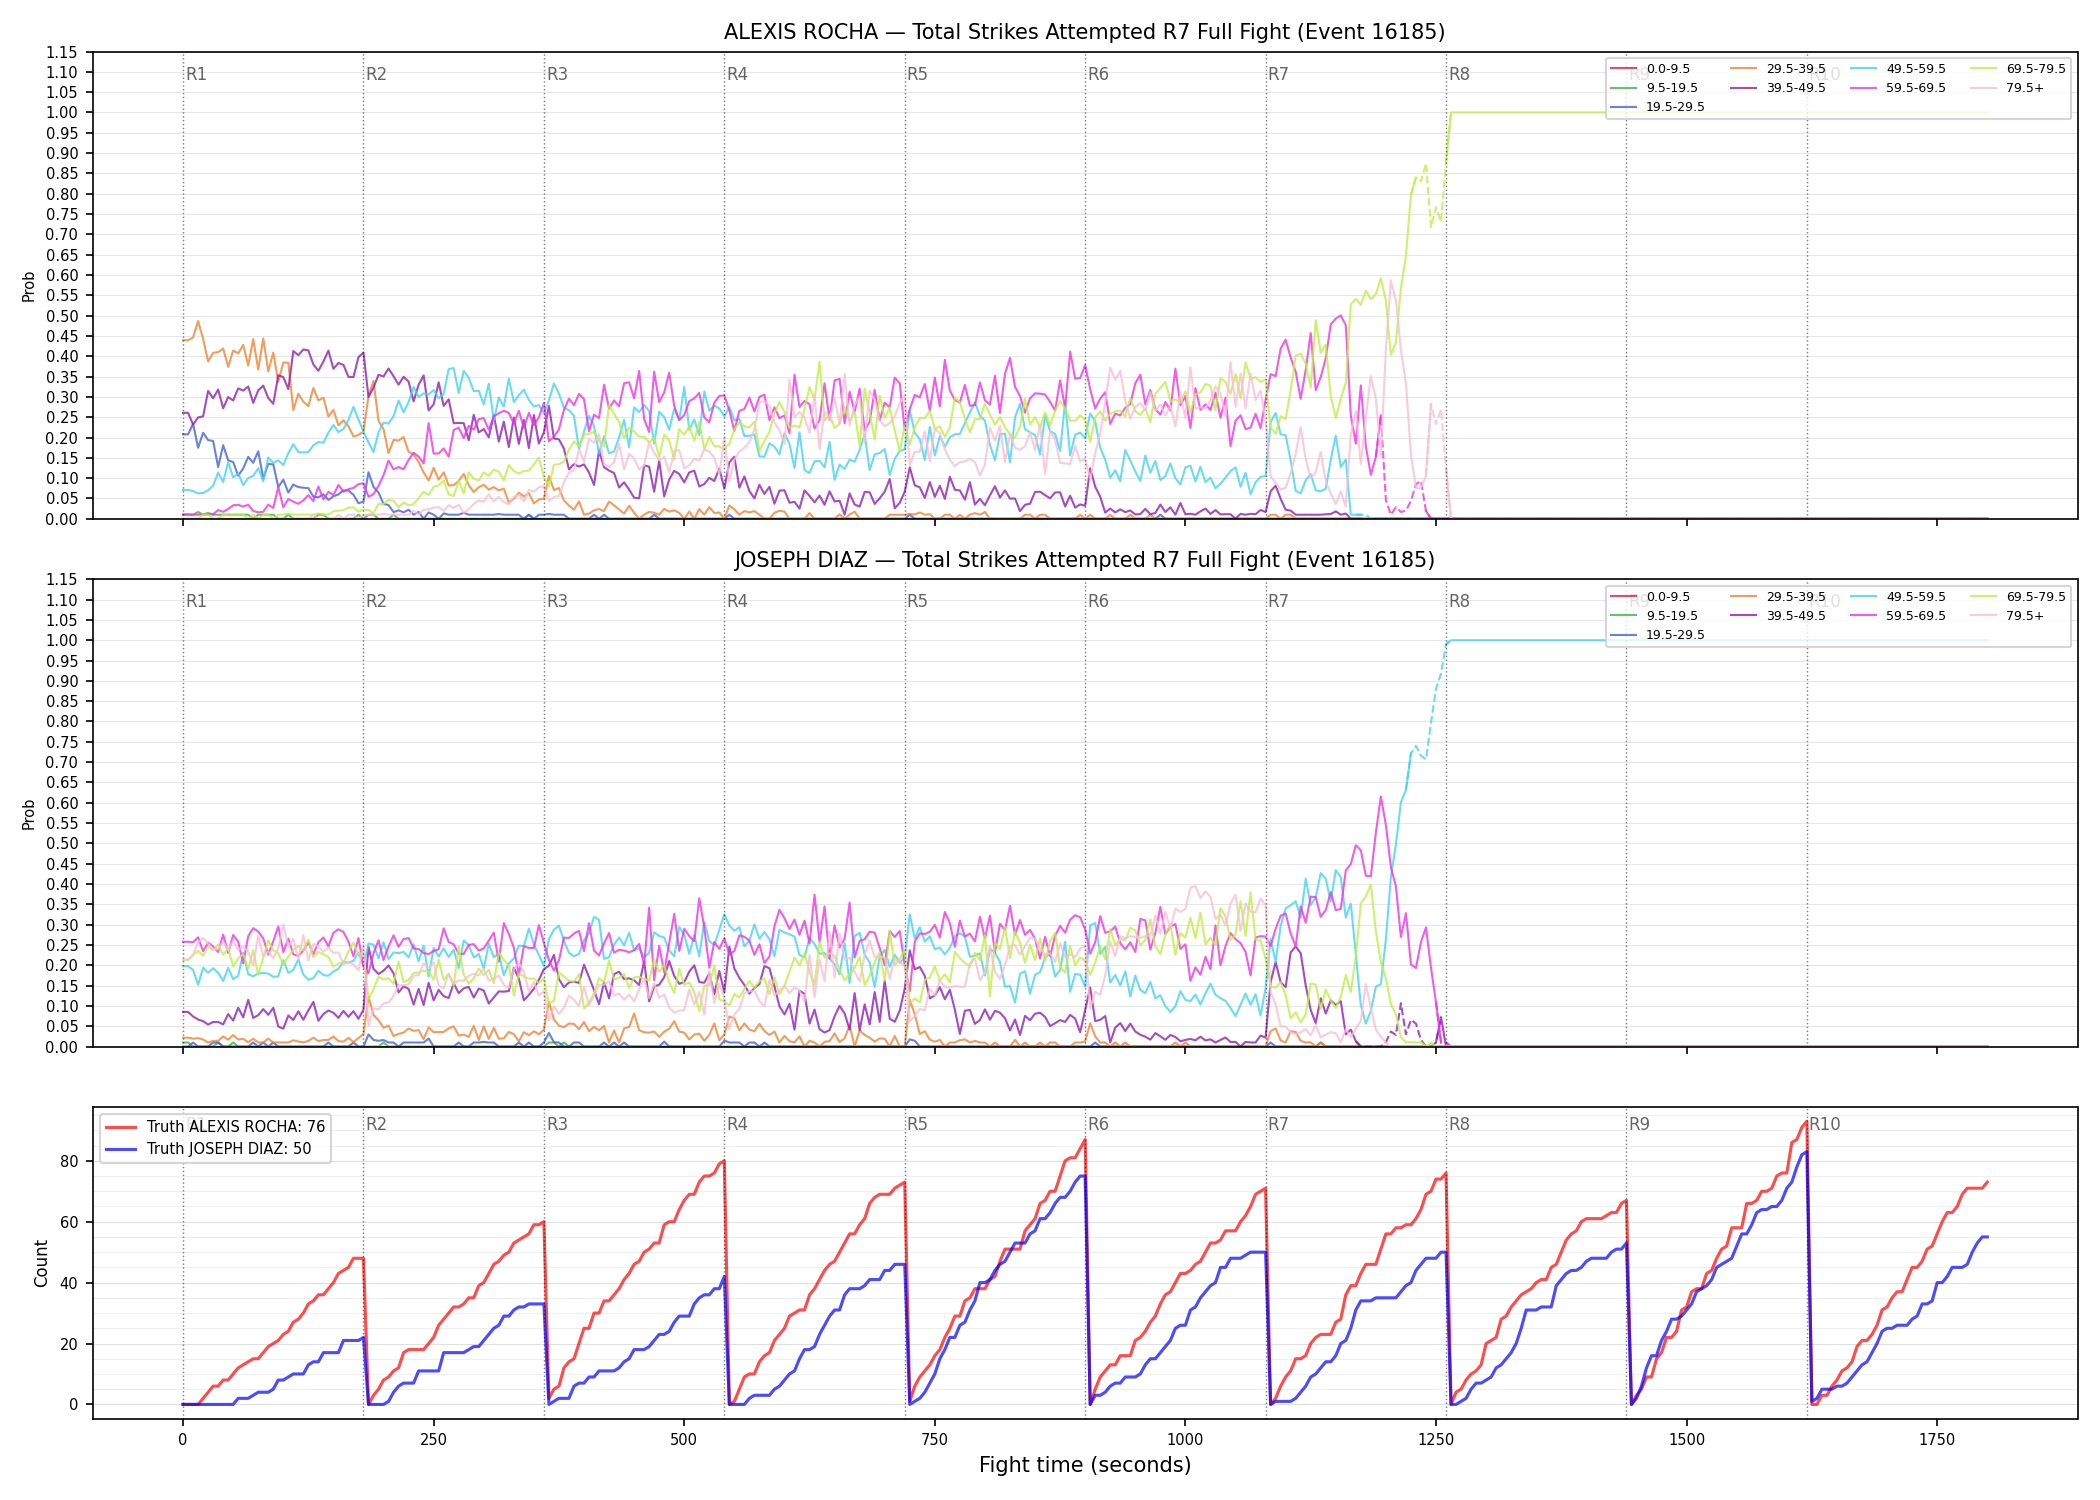Click the R10 round marker in the Count chart

[x=1825, y=1124]
